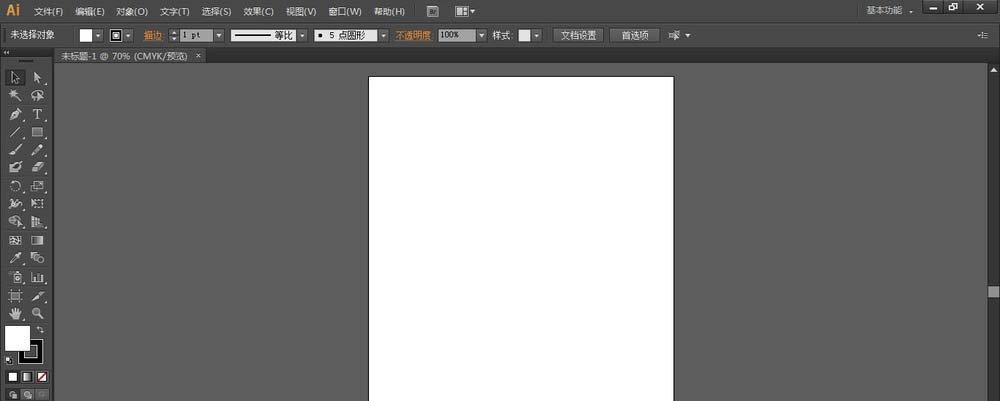Screen dimensions: 1000x401
Task: Open the brush definition dropdown (5 点圆形)
Action: pyautogui.click(x=383, y=36)
